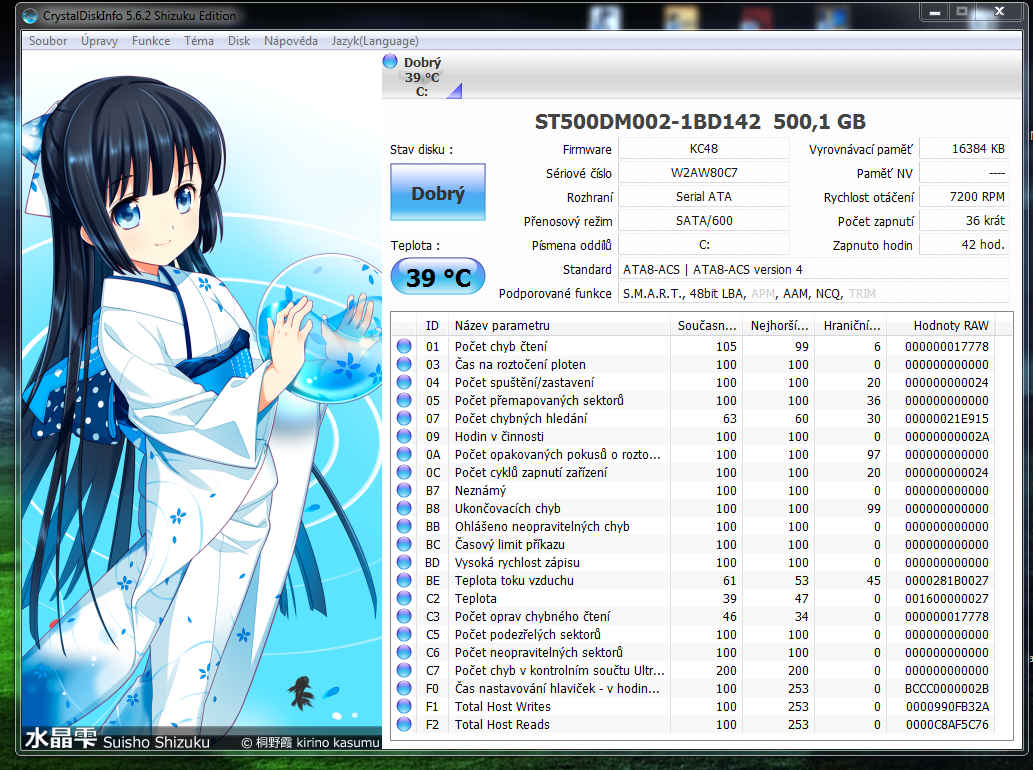This screenshot has height=770, width=1033.
Task: Click the Serial ATA interface field
Action: pos(704,196)
